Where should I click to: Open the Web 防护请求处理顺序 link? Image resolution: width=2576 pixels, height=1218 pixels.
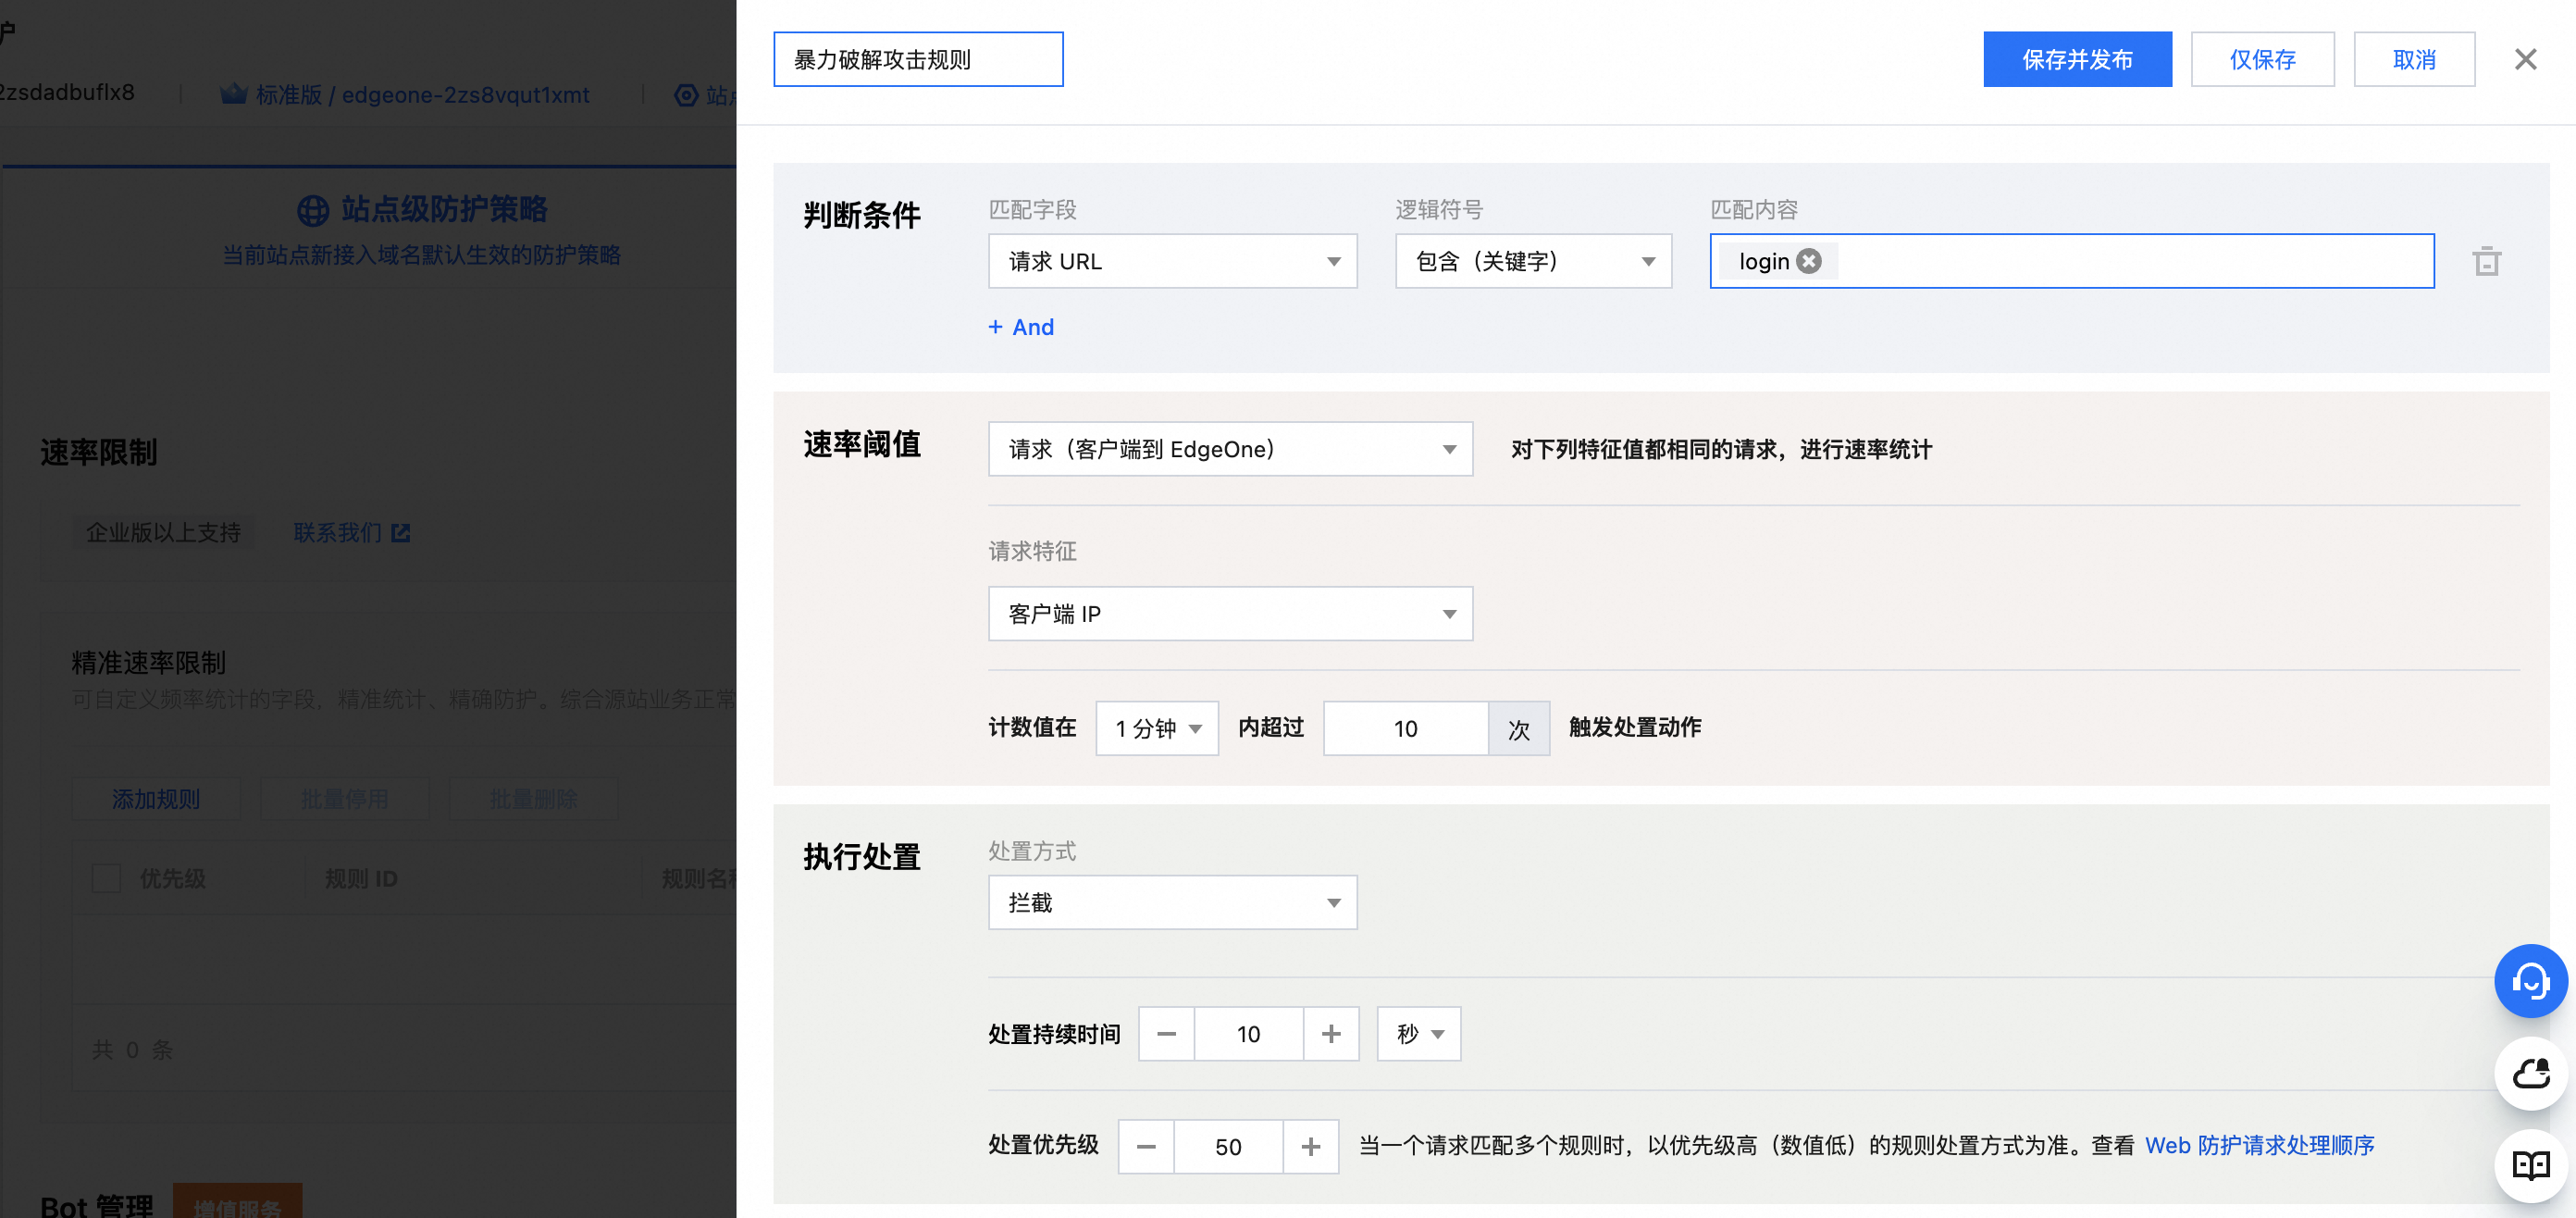point(2259,1146)
